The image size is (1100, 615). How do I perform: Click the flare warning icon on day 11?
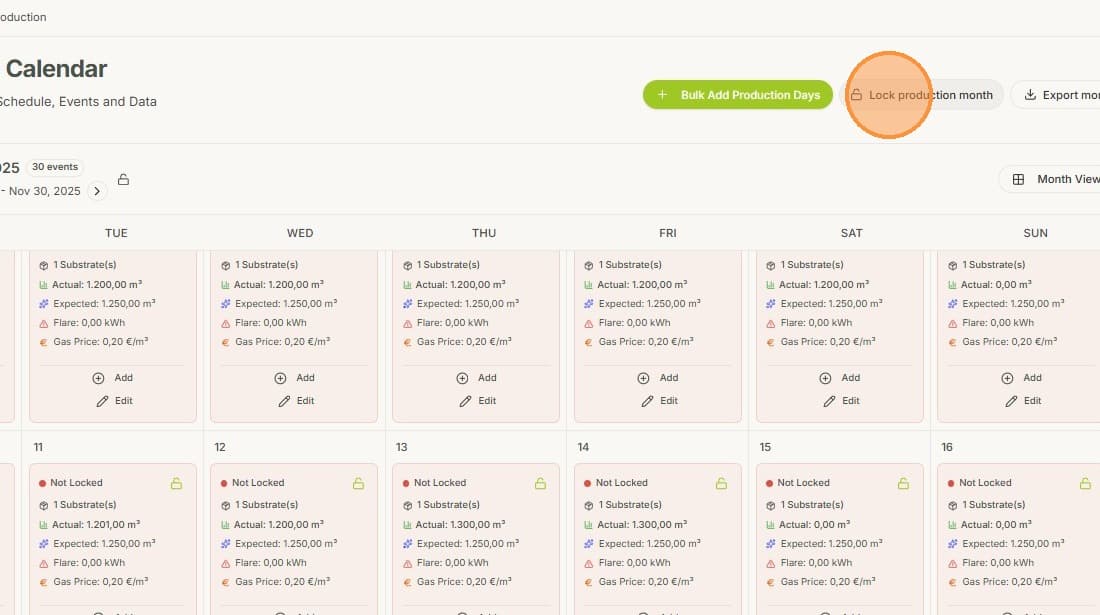[43, 563]
